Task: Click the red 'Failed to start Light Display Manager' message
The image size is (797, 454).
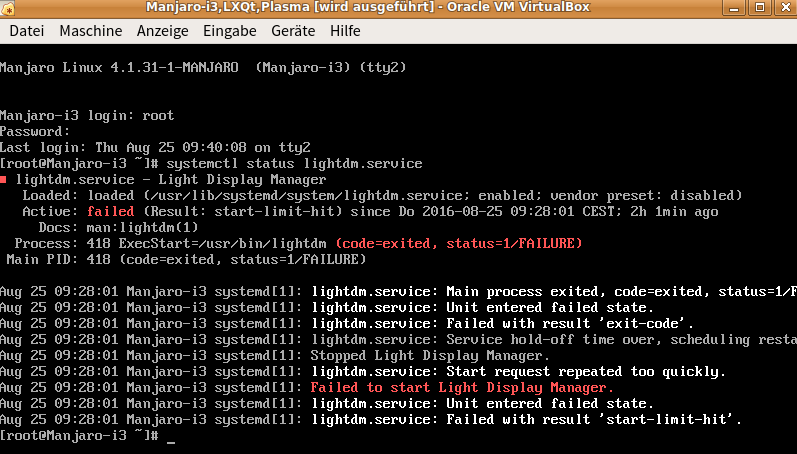Action: [x=462, y=387]
